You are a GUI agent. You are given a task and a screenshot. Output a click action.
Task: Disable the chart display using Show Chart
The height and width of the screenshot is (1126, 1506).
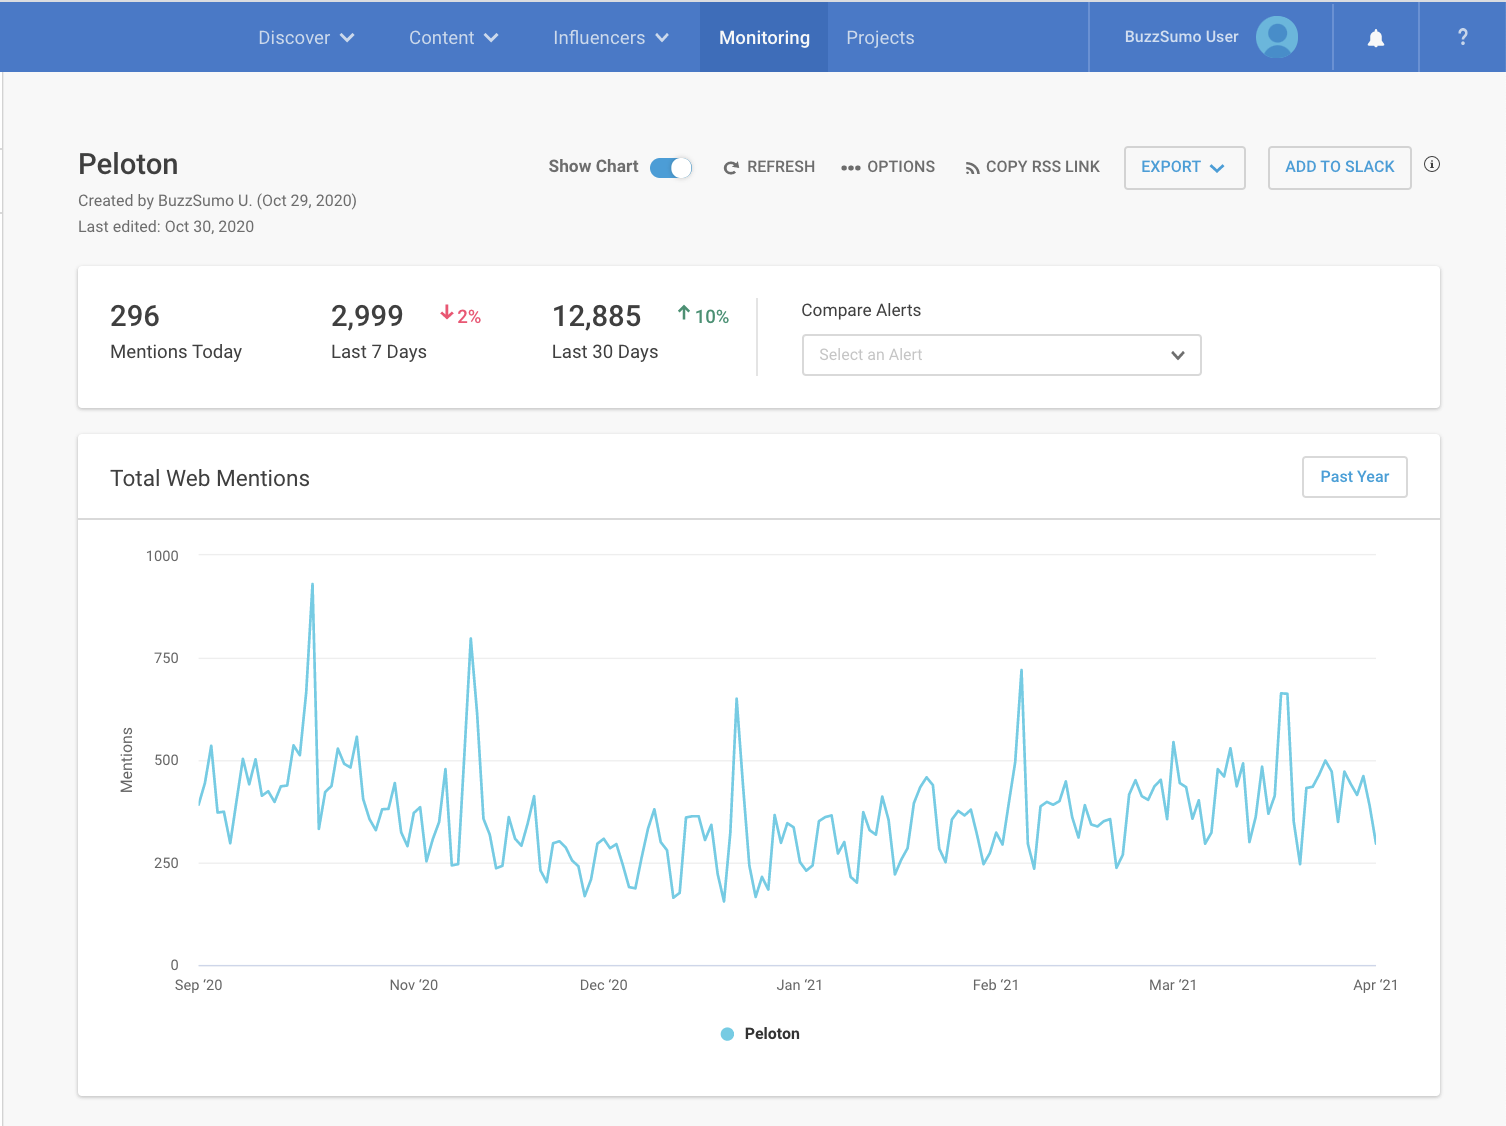671,167
